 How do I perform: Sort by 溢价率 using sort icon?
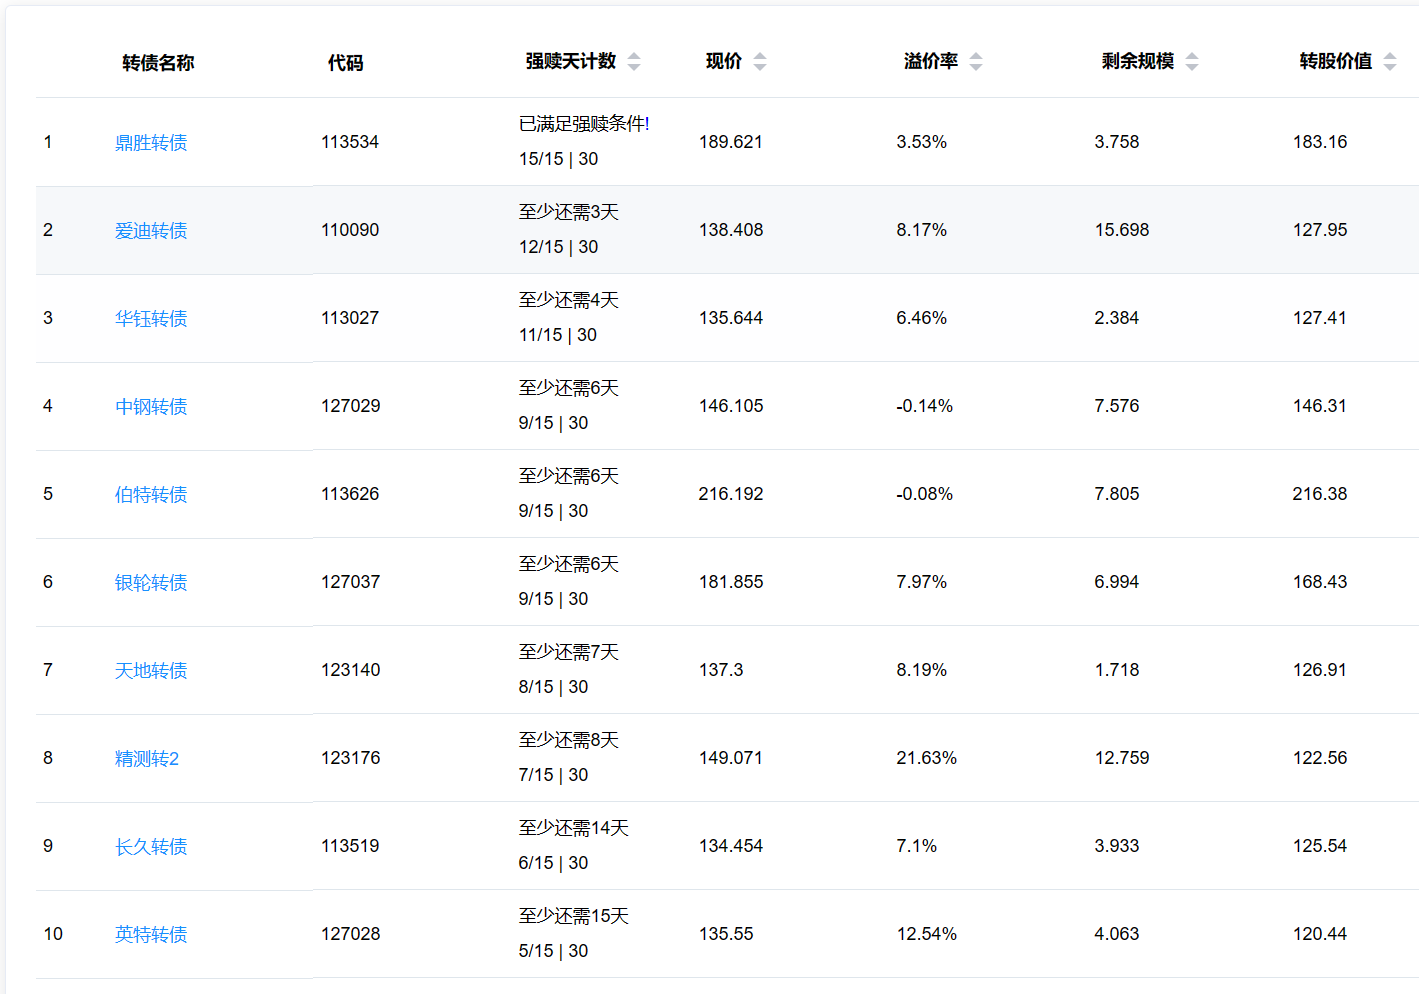click(x=976, y=62)
